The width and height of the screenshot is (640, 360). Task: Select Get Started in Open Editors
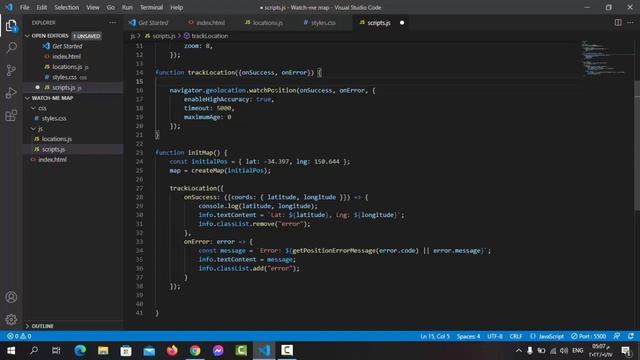pyautogui.click(x=67, y=47)
